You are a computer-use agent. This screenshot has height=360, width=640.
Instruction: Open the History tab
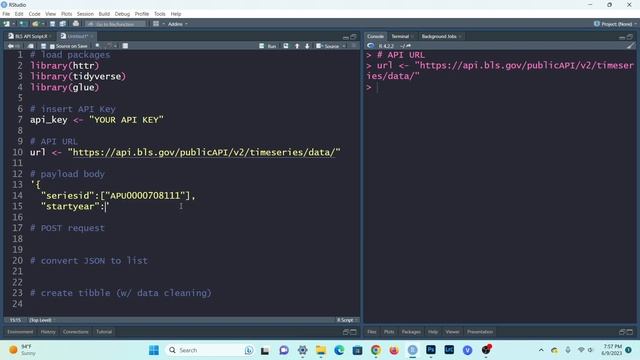pos(48,332)
